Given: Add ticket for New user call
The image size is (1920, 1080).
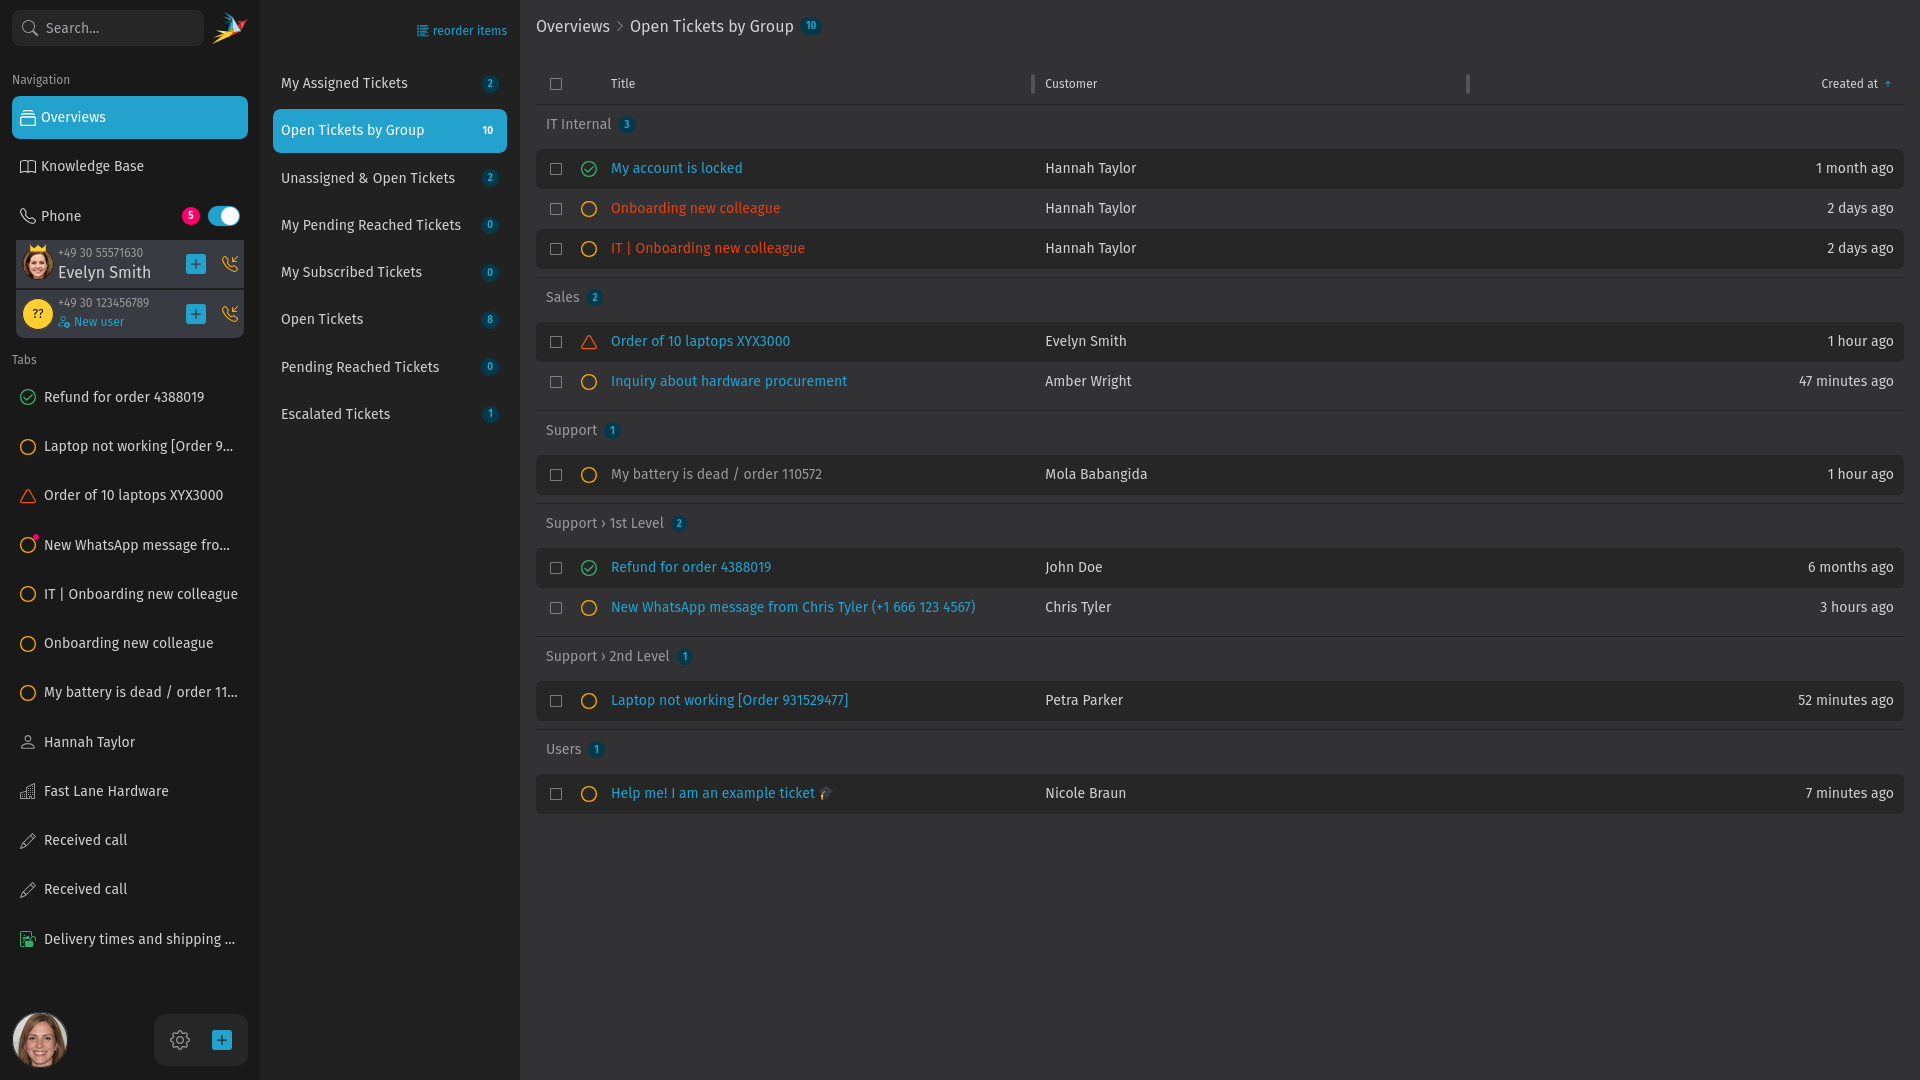Looking at the screenshot, I should click(196, 314).
